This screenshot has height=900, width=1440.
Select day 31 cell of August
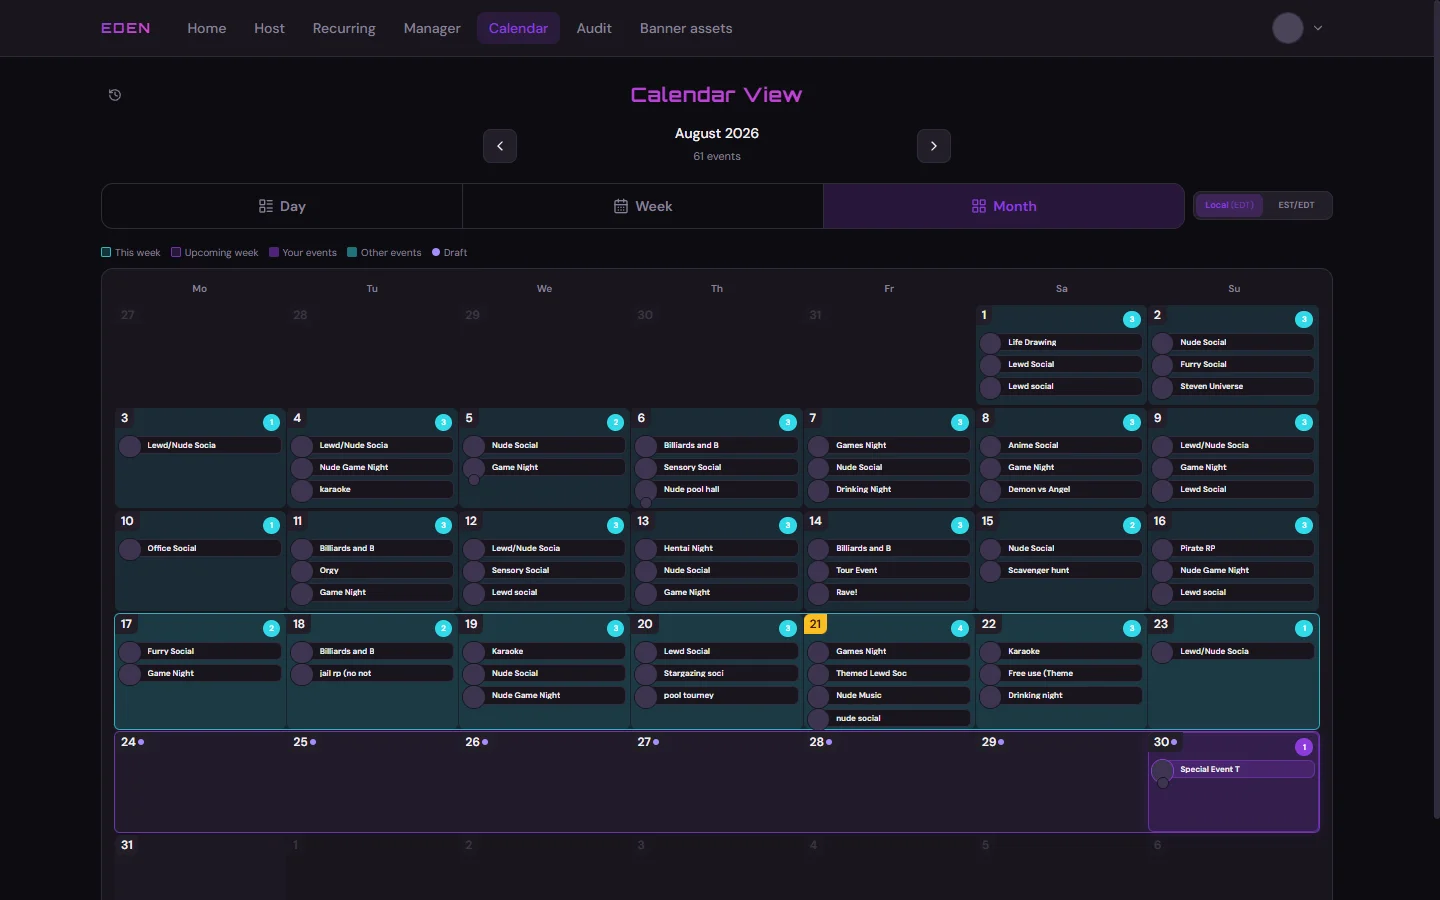pyautogui.click(x=201, y=868)
